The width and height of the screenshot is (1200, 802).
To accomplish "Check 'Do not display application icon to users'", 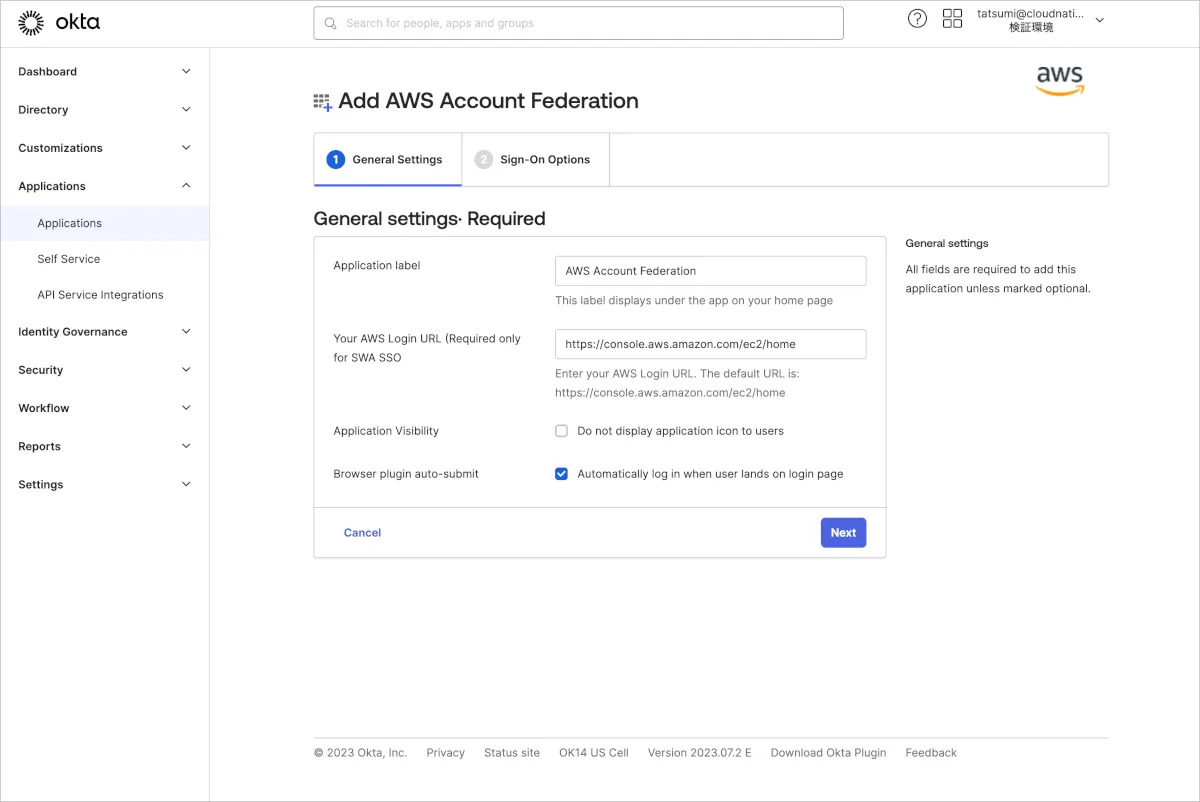I will [x=562, y=431].
